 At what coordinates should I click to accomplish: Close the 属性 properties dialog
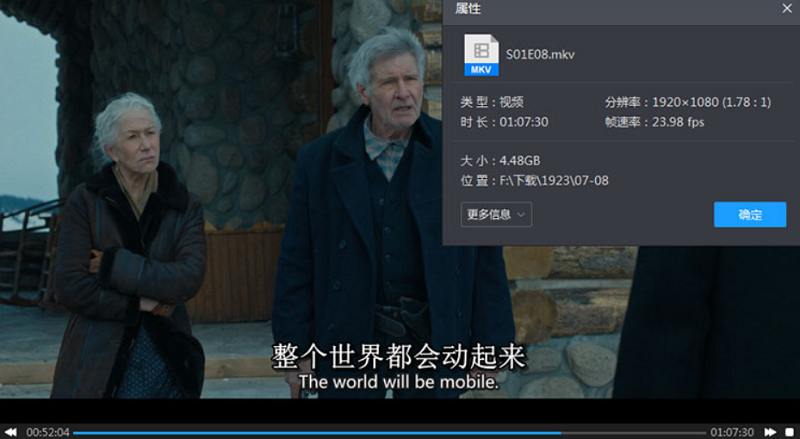[787, 10]
